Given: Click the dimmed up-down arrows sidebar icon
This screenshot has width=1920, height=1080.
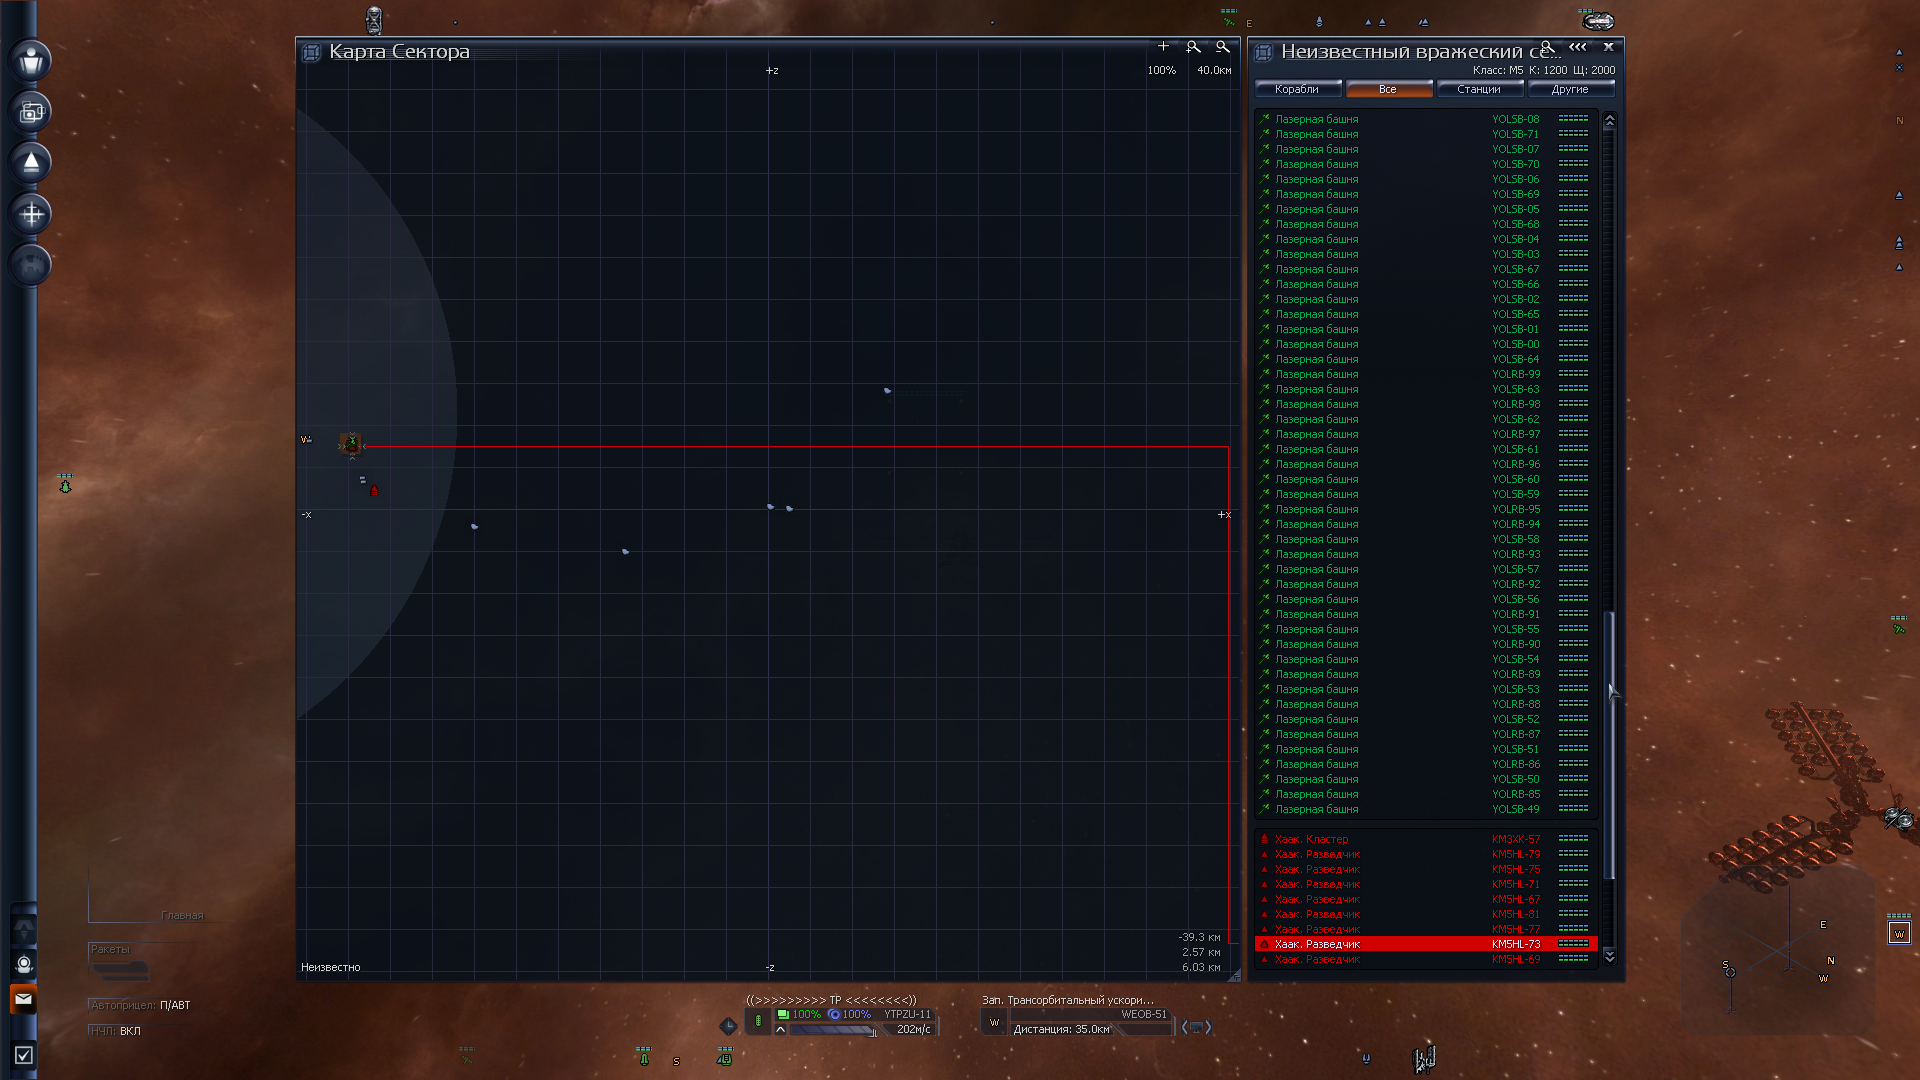Looking at the screenshot, I should click(23, 929).
